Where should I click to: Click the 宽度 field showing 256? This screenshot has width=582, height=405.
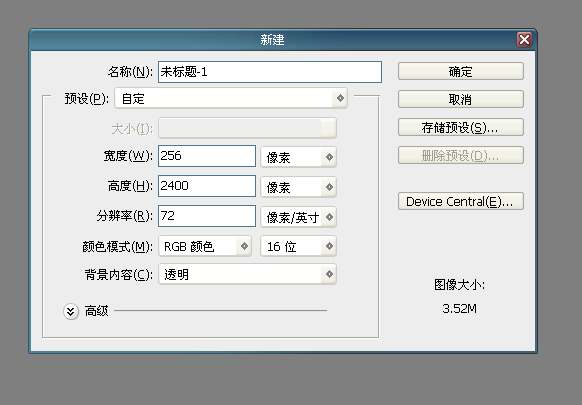tap(207, 156)
